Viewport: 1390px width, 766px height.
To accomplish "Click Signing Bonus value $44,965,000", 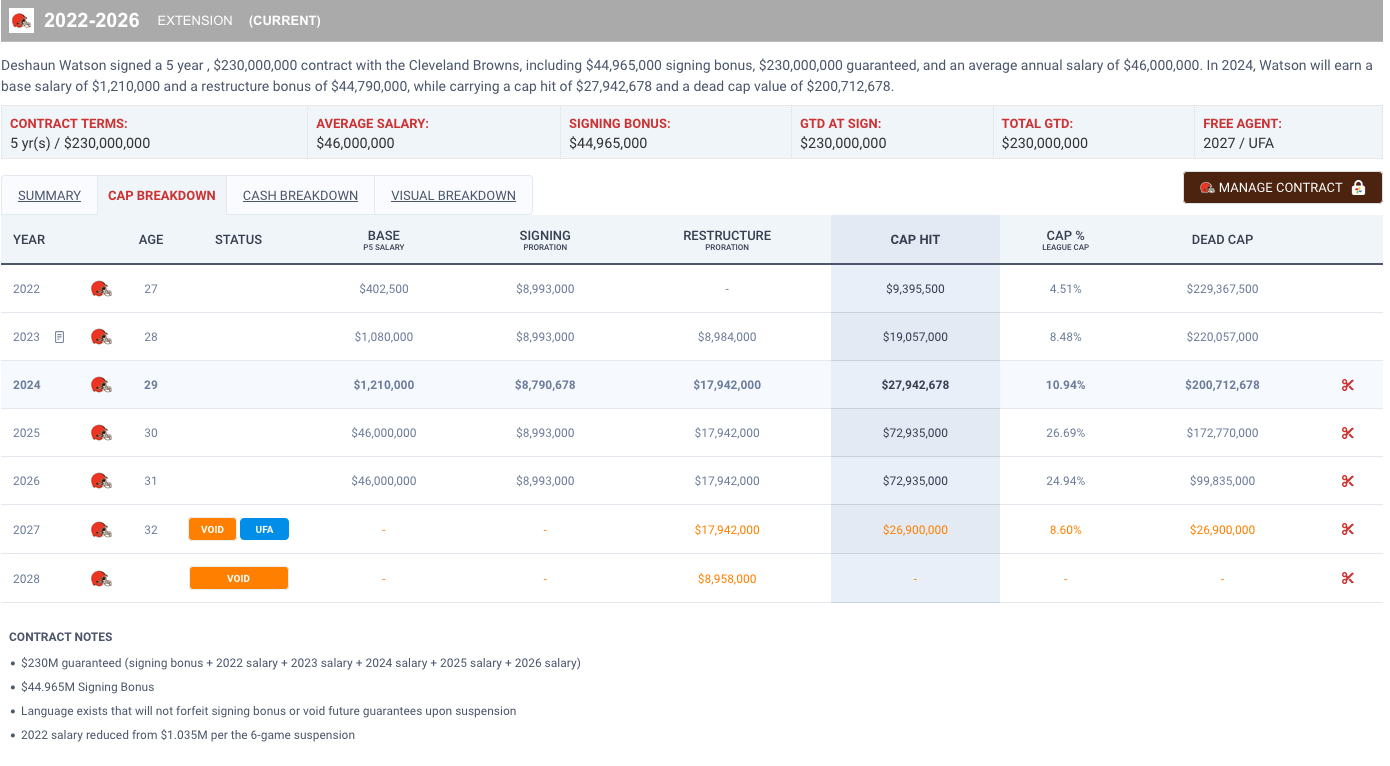I will point(608,143).
